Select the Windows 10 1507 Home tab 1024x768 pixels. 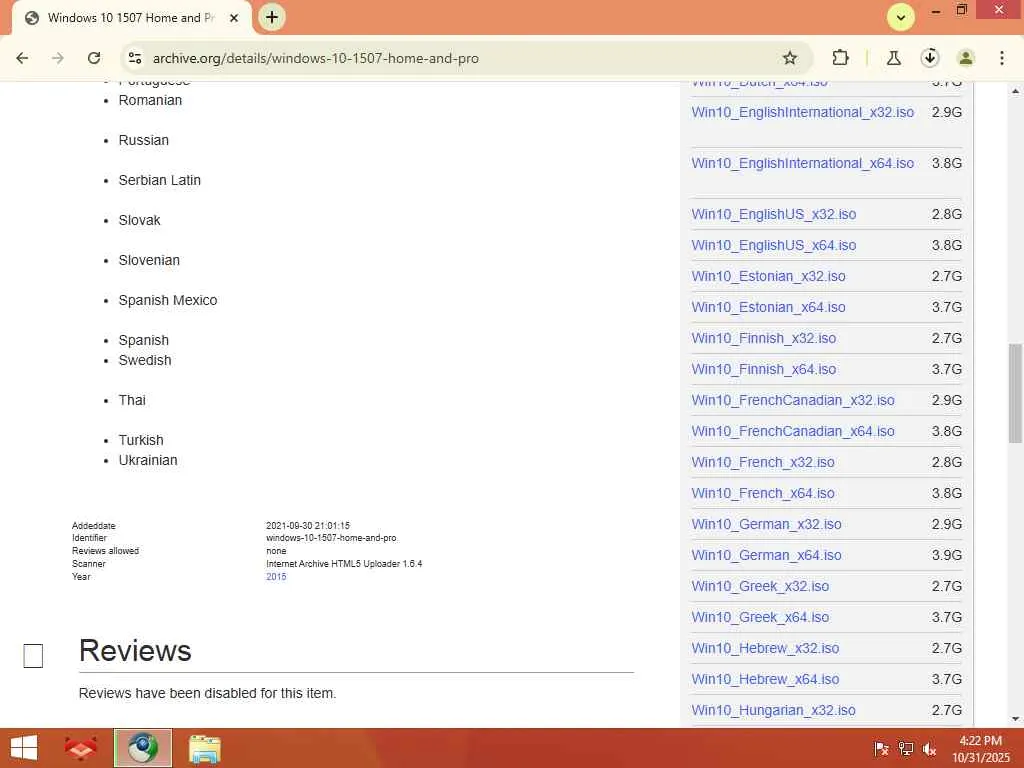tap(131, 18)
